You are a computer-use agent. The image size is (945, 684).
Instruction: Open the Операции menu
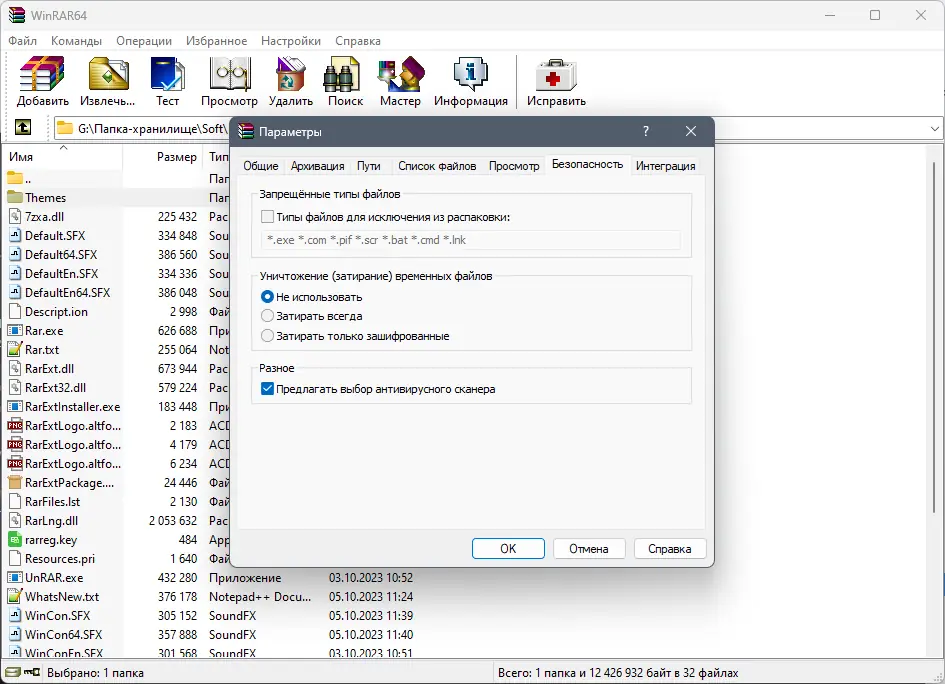click(144, 40)
